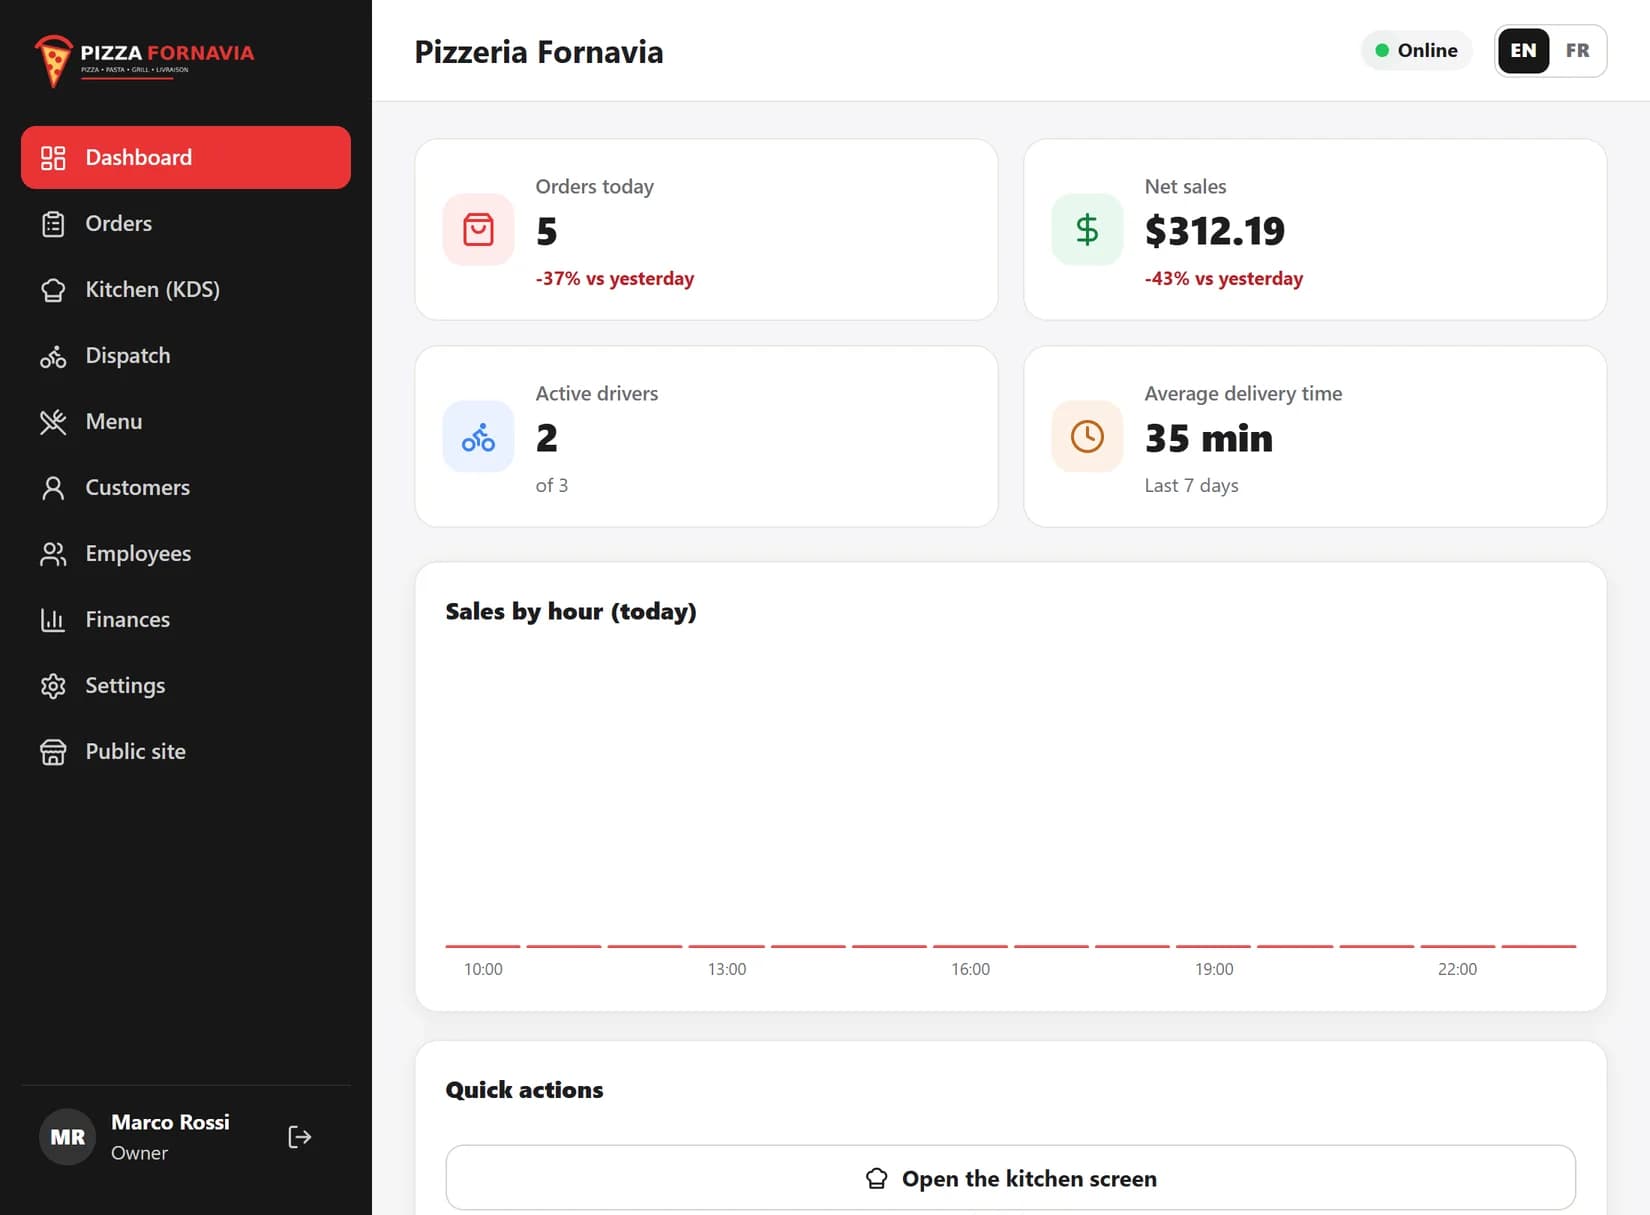Image resolution: width=1650 pixels, height=1215 pixels.
Task: Click the Last 7 days label
Action: point(1191,486)
